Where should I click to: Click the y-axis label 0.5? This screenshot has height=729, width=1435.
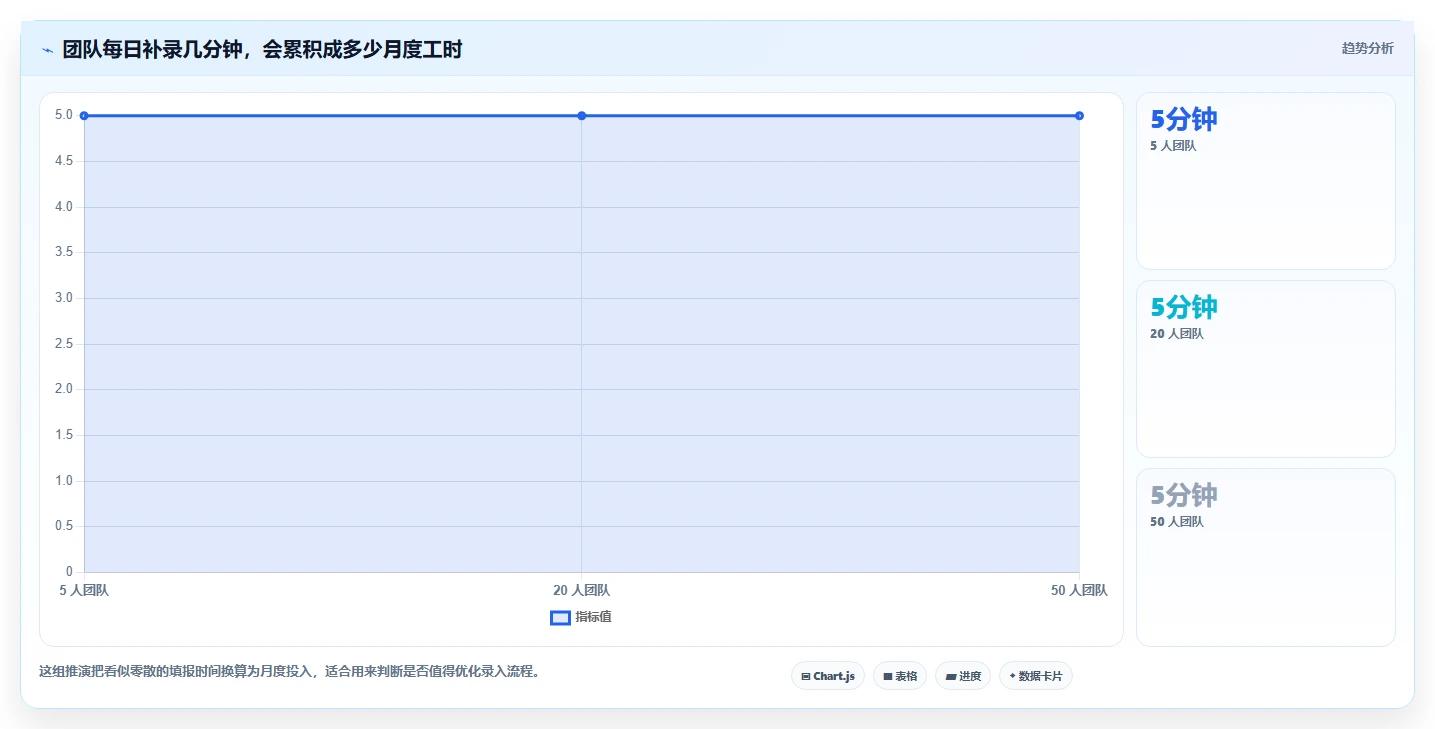[x=64, y=526]
